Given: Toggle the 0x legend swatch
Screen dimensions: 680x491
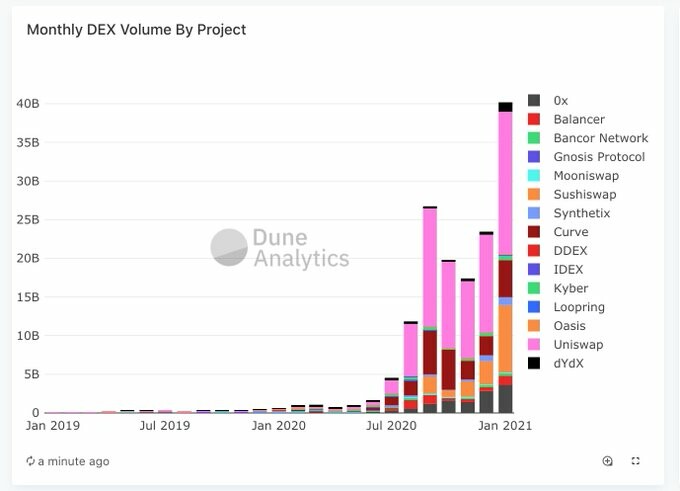Looking at the screenshot, I should pyautogui.click(x=534, y=101).
